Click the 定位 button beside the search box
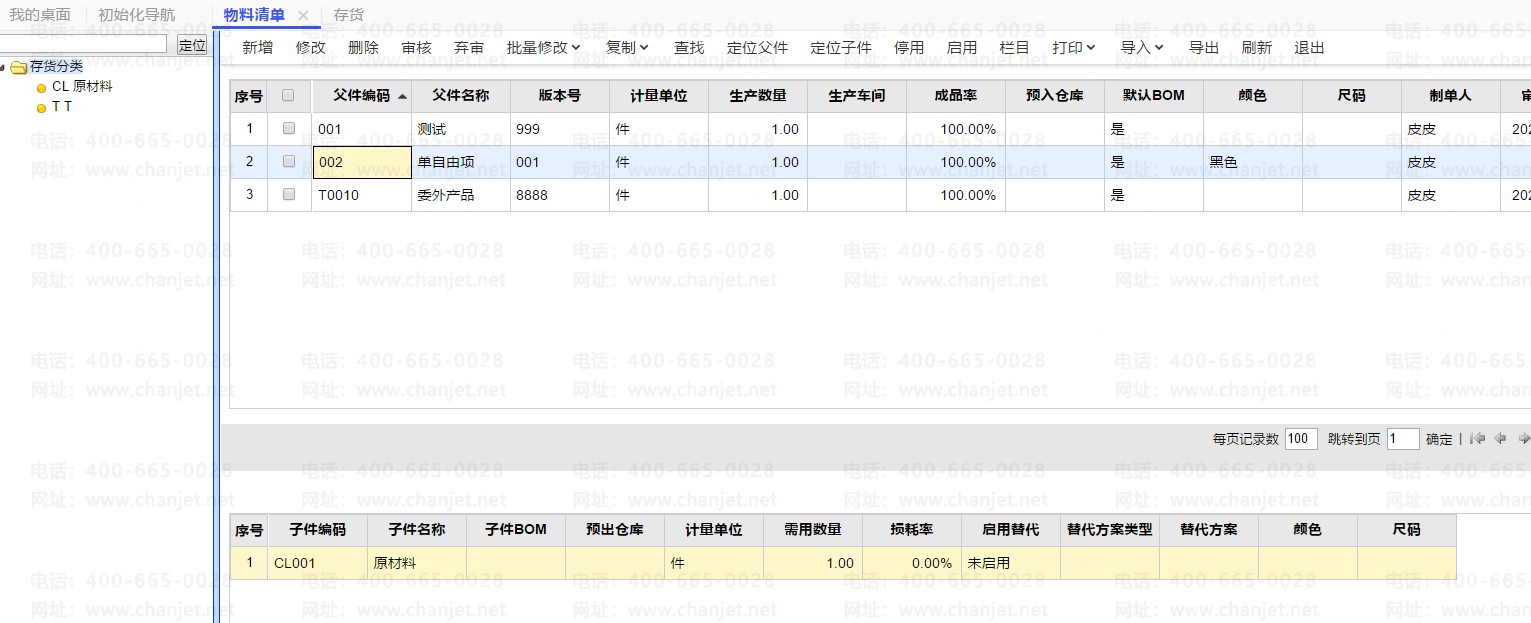 [x=191, y=44]
